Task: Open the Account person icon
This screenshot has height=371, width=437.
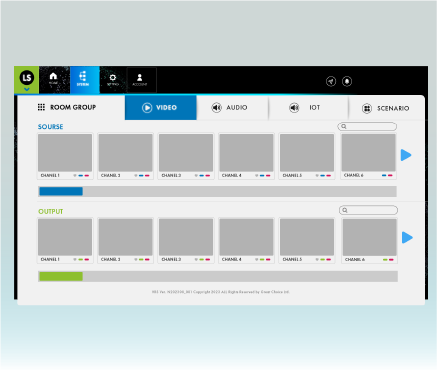Action: (x=140, y=78)
